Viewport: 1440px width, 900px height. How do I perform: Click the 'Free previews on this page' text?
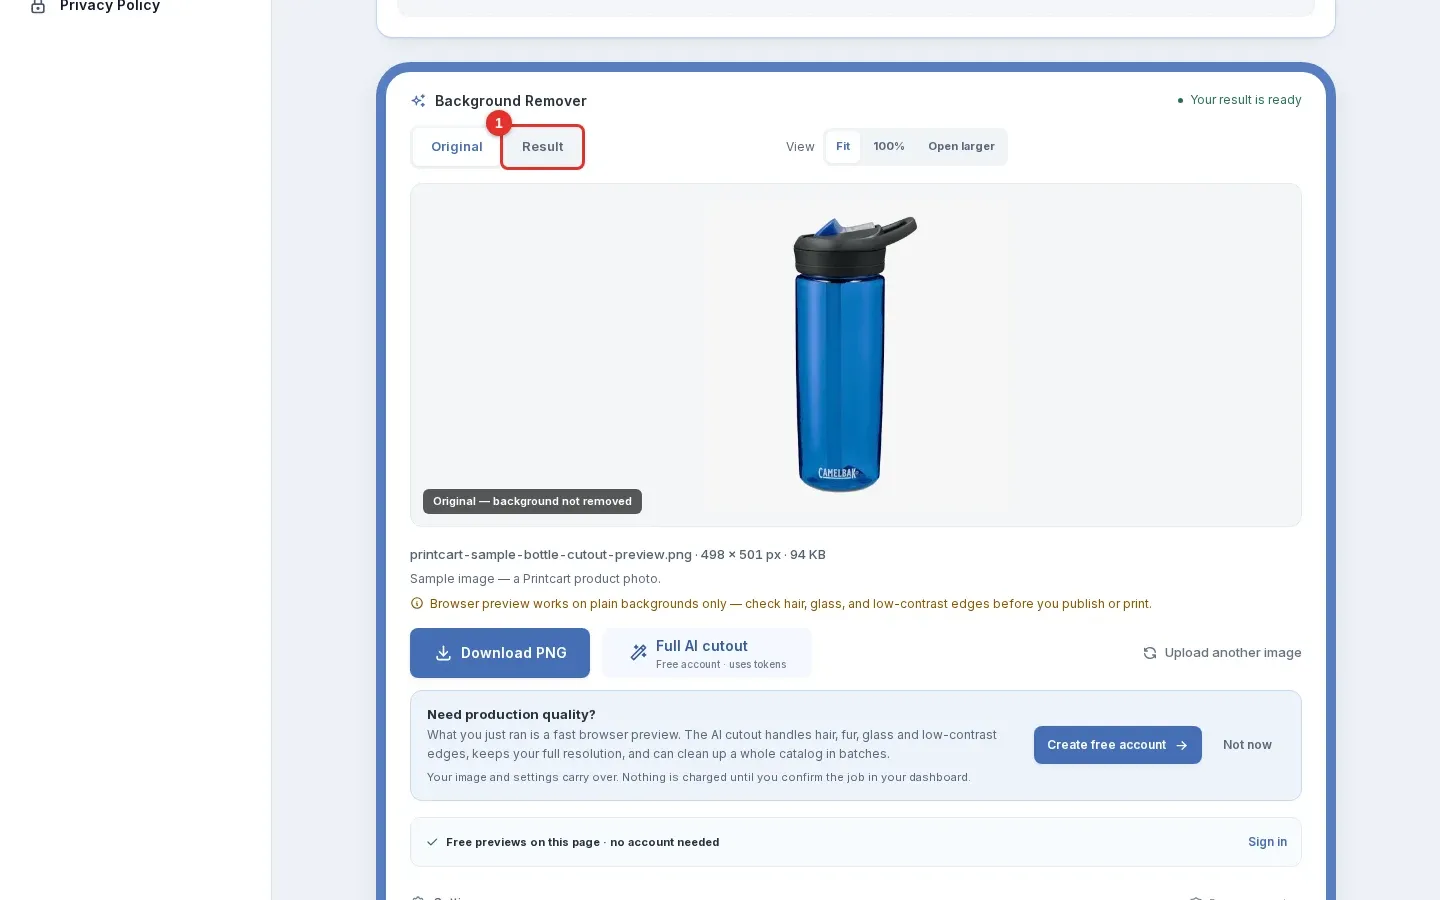523,842
